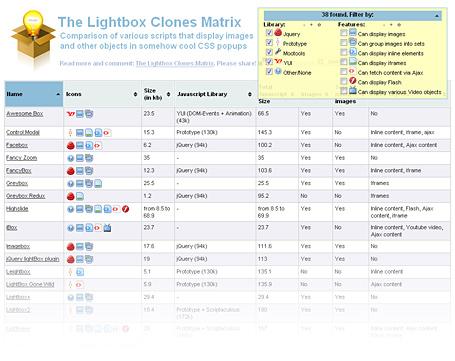This screenshot has height=361, width=455.
Task: Click the question-mark icon in Highslide row
Action: pos(70,209)
